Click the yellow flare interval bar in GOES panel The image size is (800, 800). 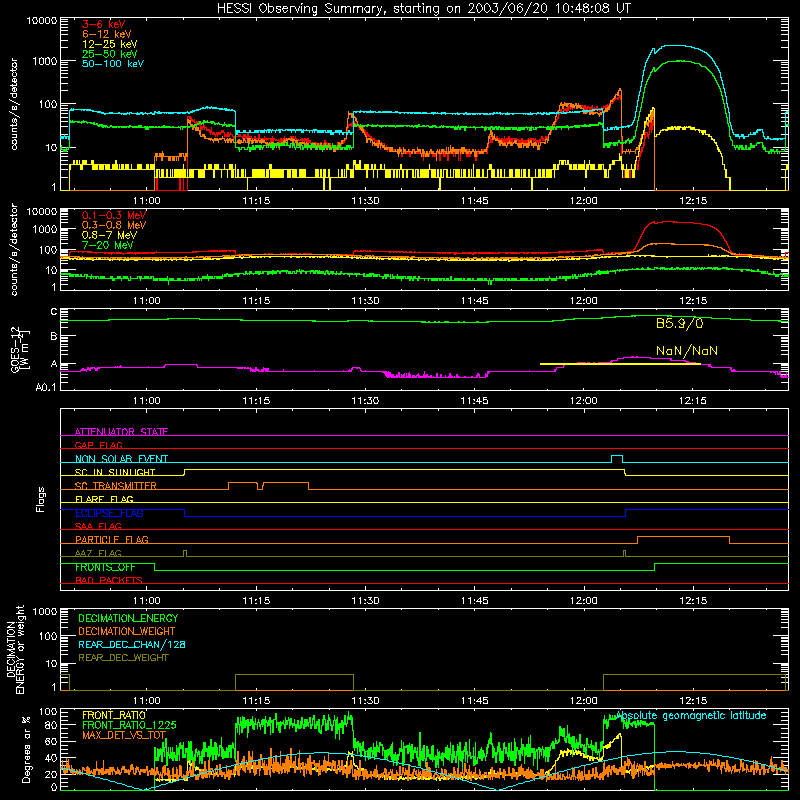pos(620,364)
